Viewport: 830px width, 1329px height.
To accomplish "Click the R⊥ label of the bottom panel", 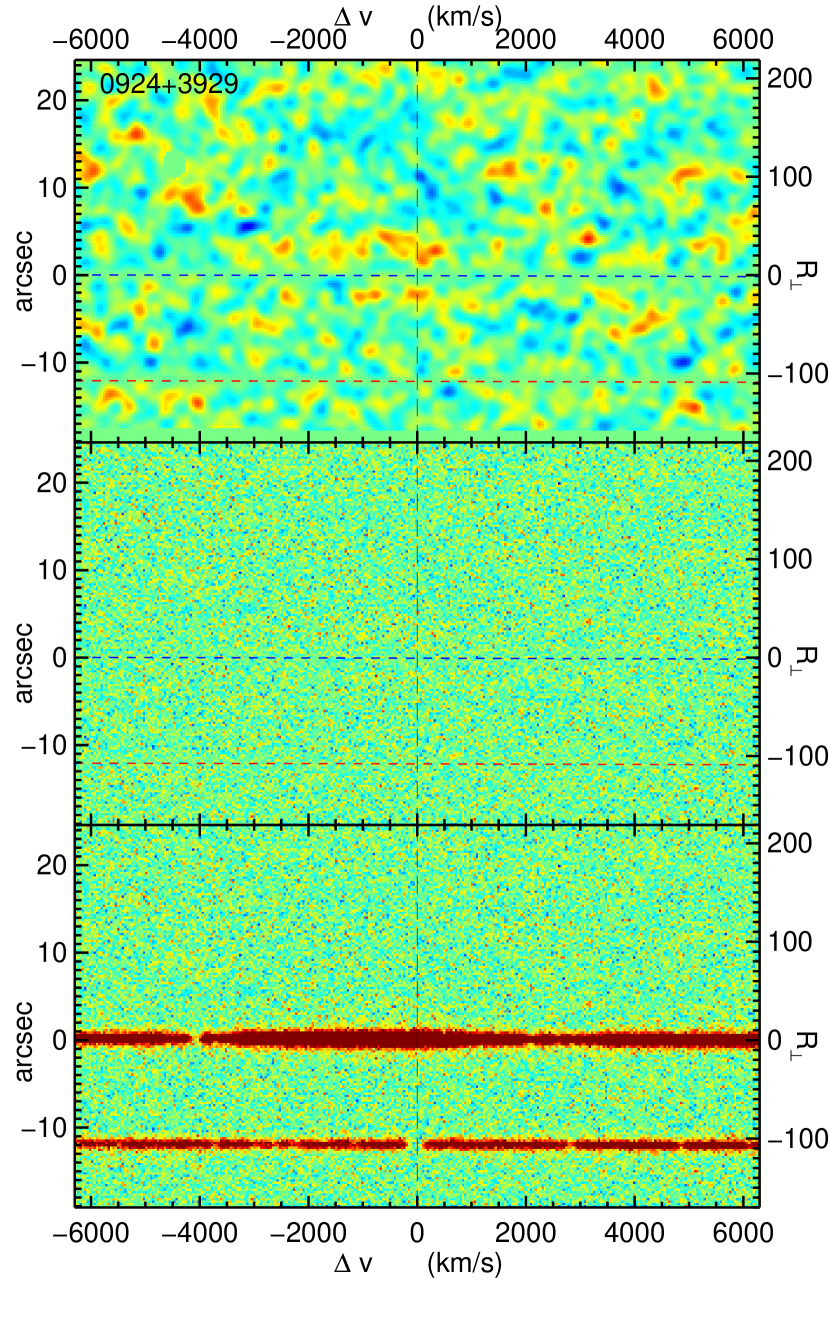I will (x=806, y=1040).
